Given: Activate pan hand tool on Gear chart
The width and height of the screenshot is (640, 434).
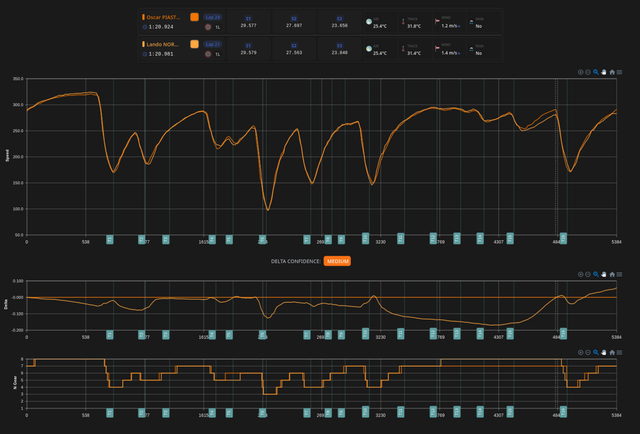Looking at the screenshot, I should coord(605,353).
